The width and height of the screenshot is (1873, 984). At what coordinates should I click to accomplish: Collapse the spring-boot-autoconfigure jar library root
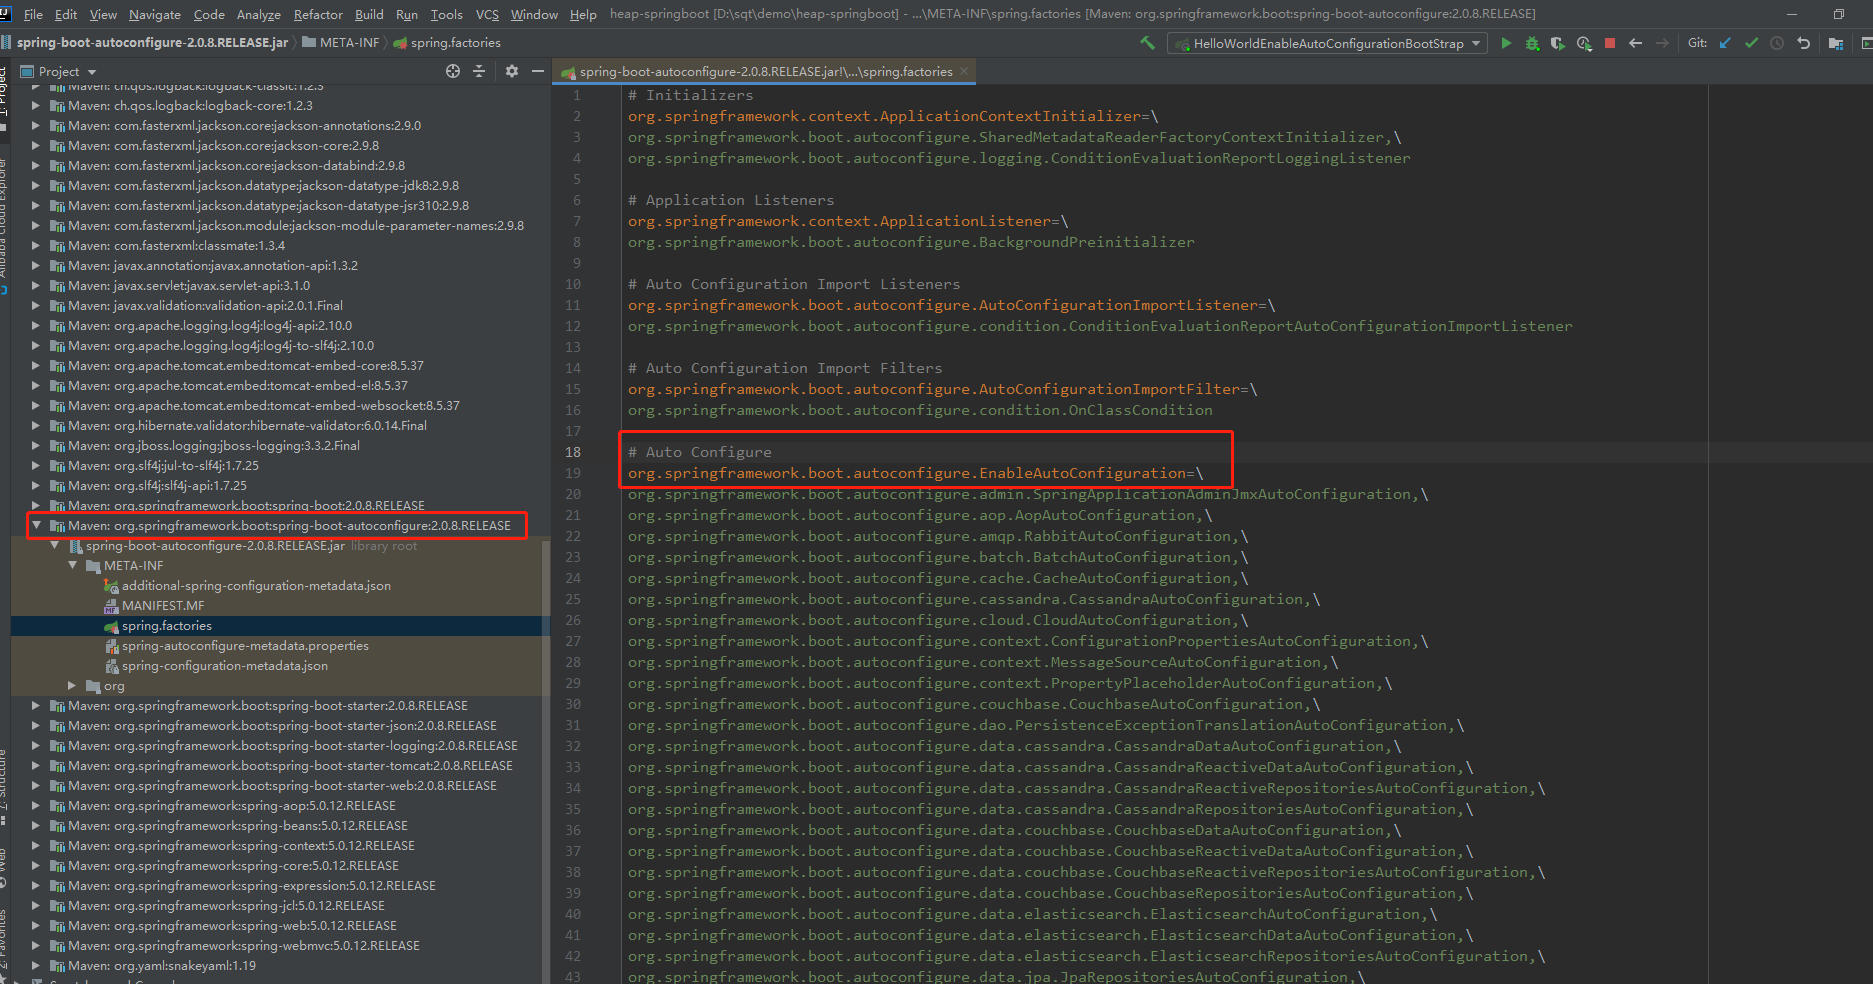[x=55, y=545]
